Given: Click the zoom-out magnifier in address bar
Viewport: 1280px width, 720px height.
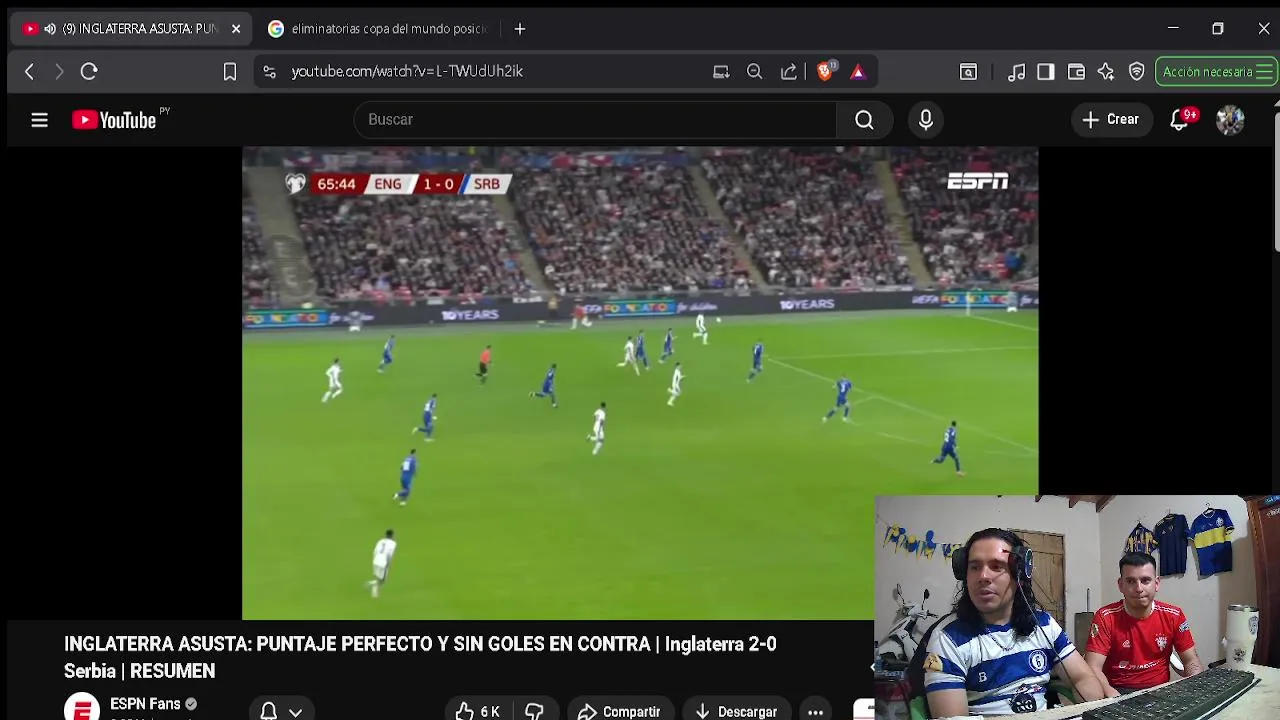Looking at the screenshot, I should pos(755,71).
